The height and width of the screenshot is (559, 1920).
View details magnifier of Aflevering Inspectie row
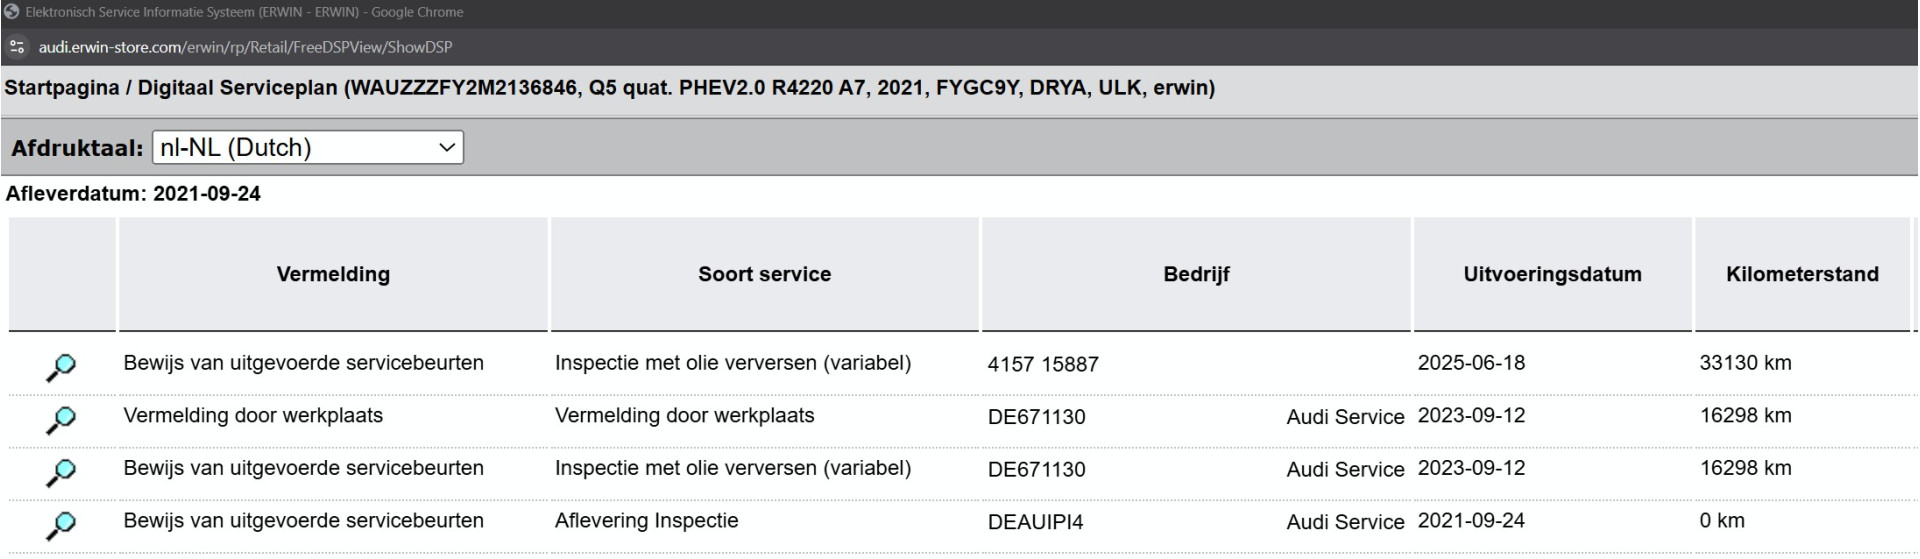61,524
